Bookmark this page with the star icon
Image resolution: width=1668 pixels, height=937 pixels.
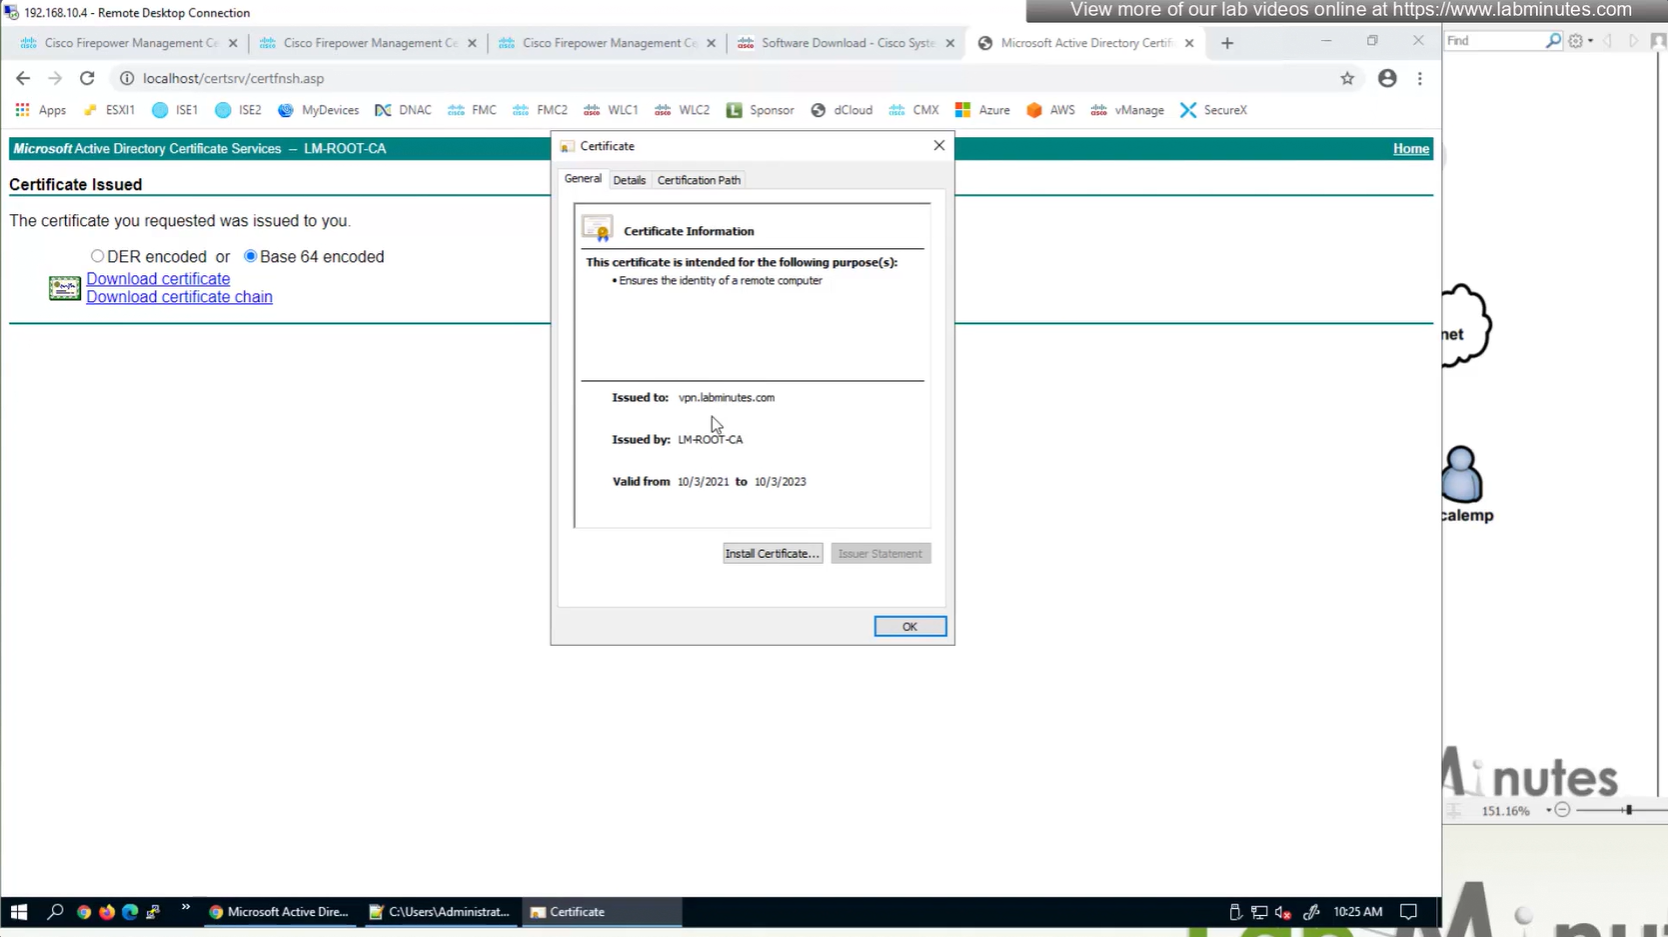(1347, 78)
